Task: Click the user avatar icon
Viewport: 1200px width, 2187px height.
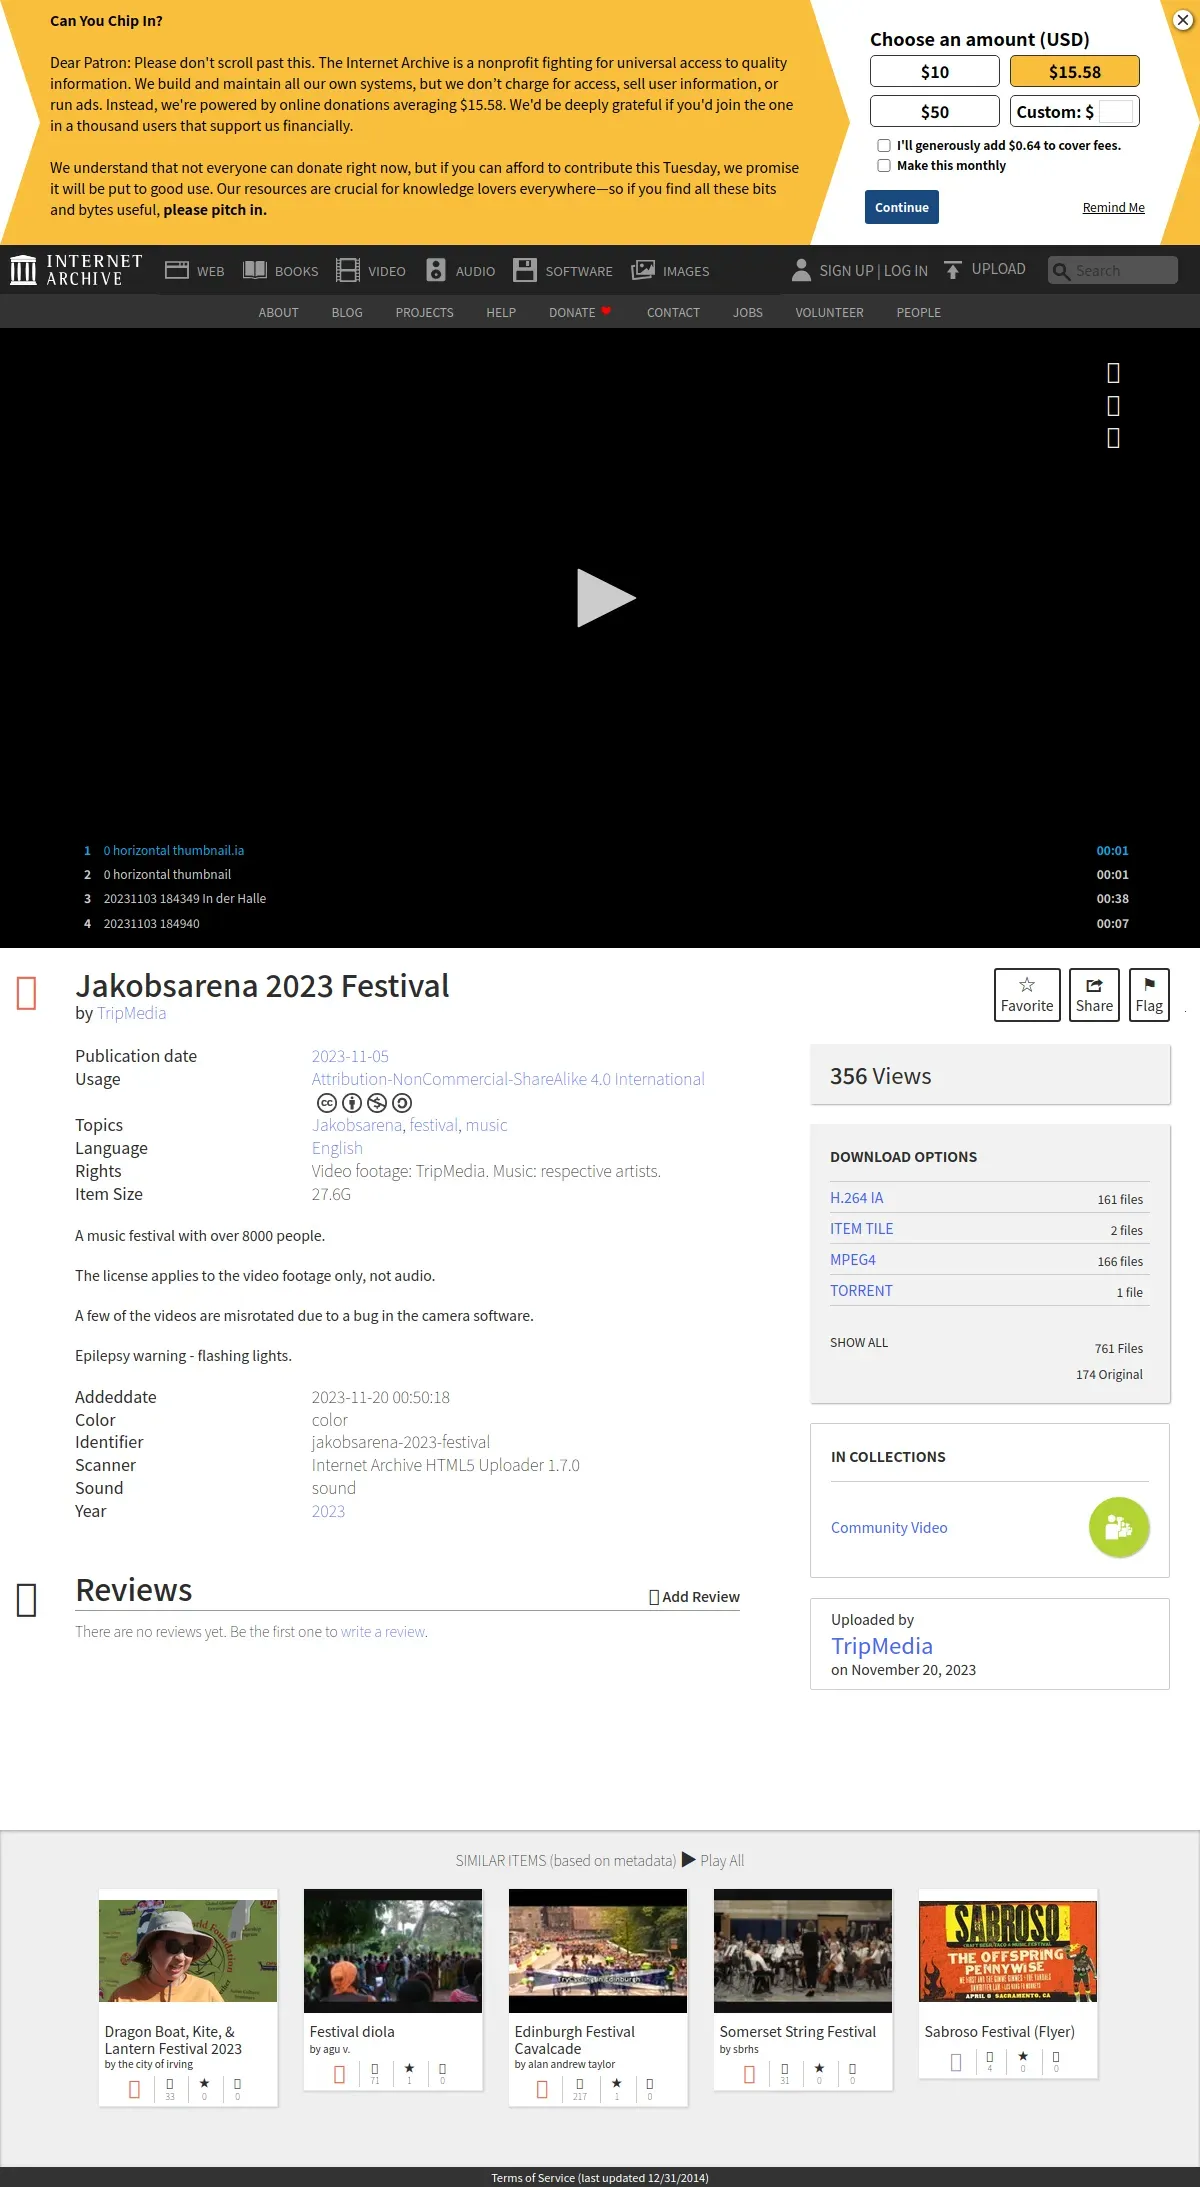Action: (x=801, y=270)
